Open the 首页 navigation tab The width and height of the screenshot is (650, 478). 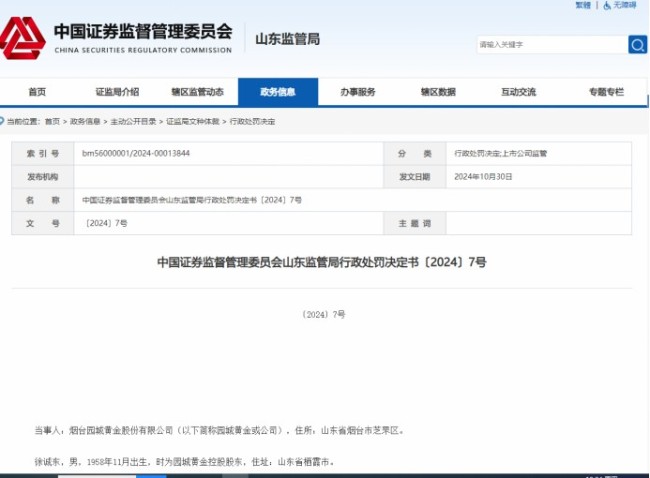(x=37, y=92)
